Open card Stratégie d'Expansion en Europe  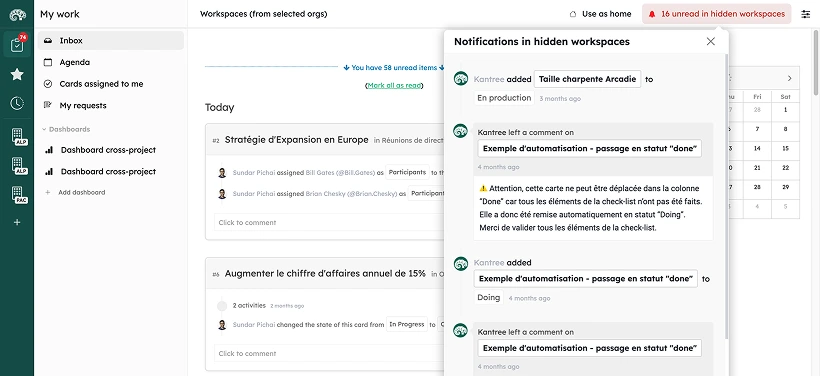(297, 140)
